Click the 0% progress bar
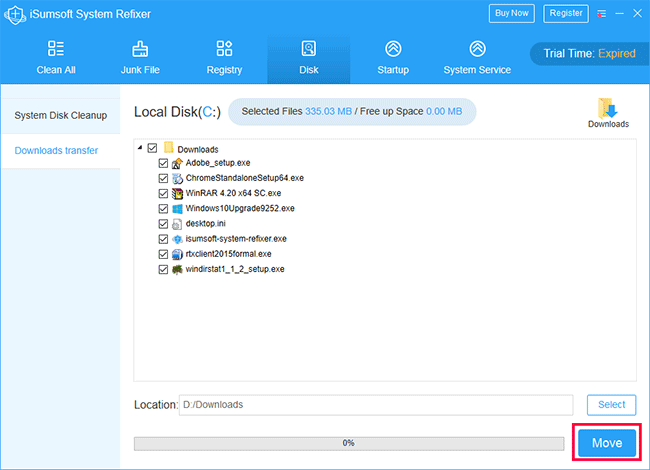Image resolution: width=650 pixels, height=470 pixels. [349, 443]
